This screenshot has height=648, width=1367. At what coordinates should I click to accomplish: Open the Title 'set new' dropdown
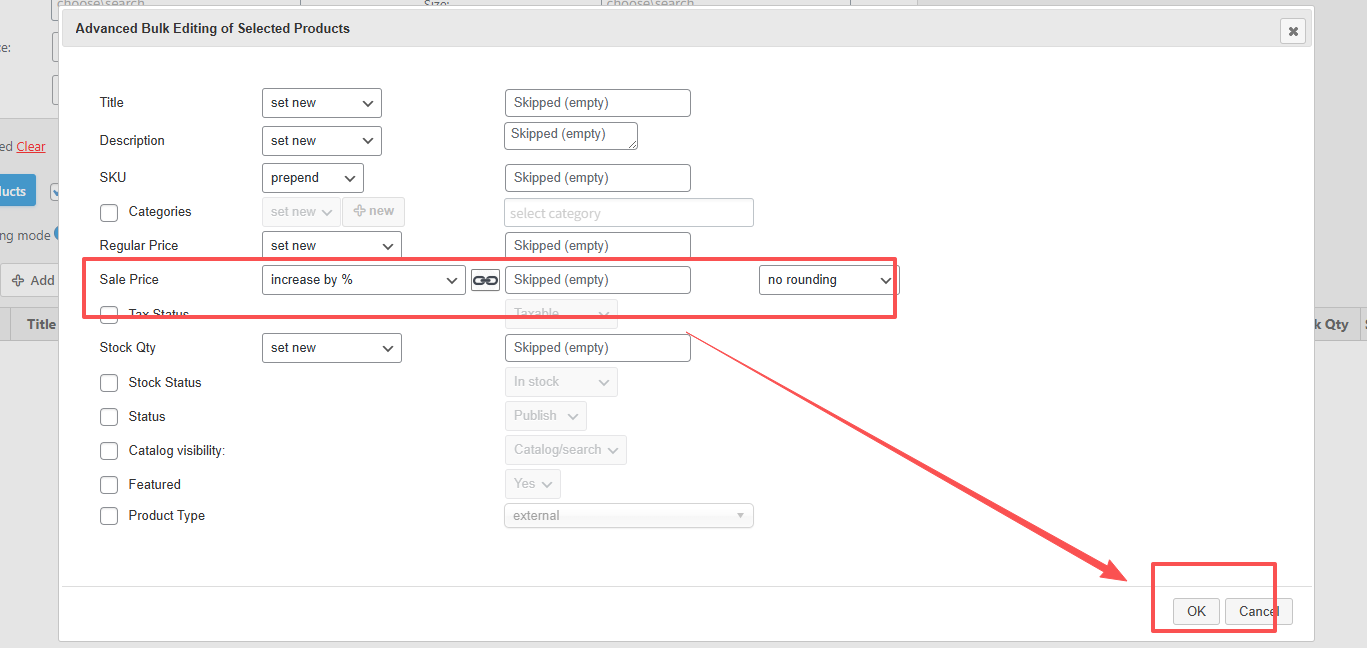pyautogui.click(x=321, y=102)
